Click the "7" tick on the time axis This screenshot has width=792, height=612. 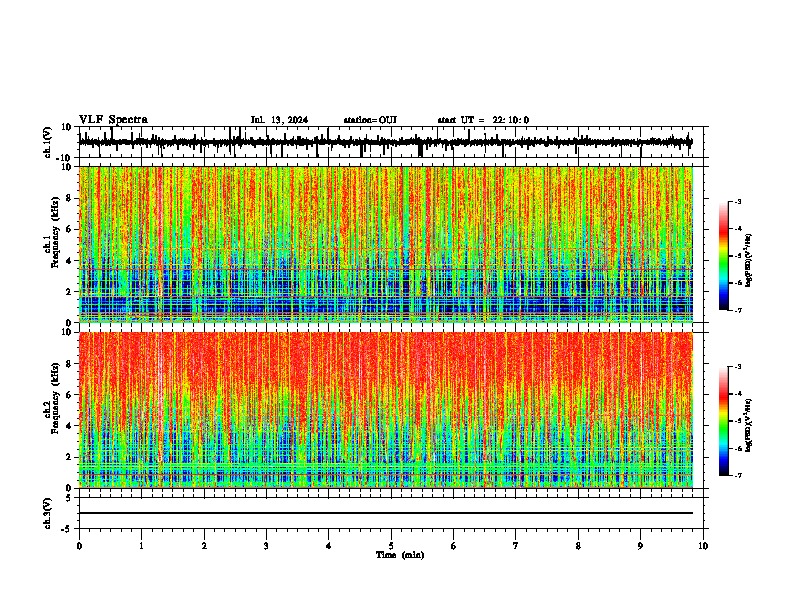pos(516,546)
